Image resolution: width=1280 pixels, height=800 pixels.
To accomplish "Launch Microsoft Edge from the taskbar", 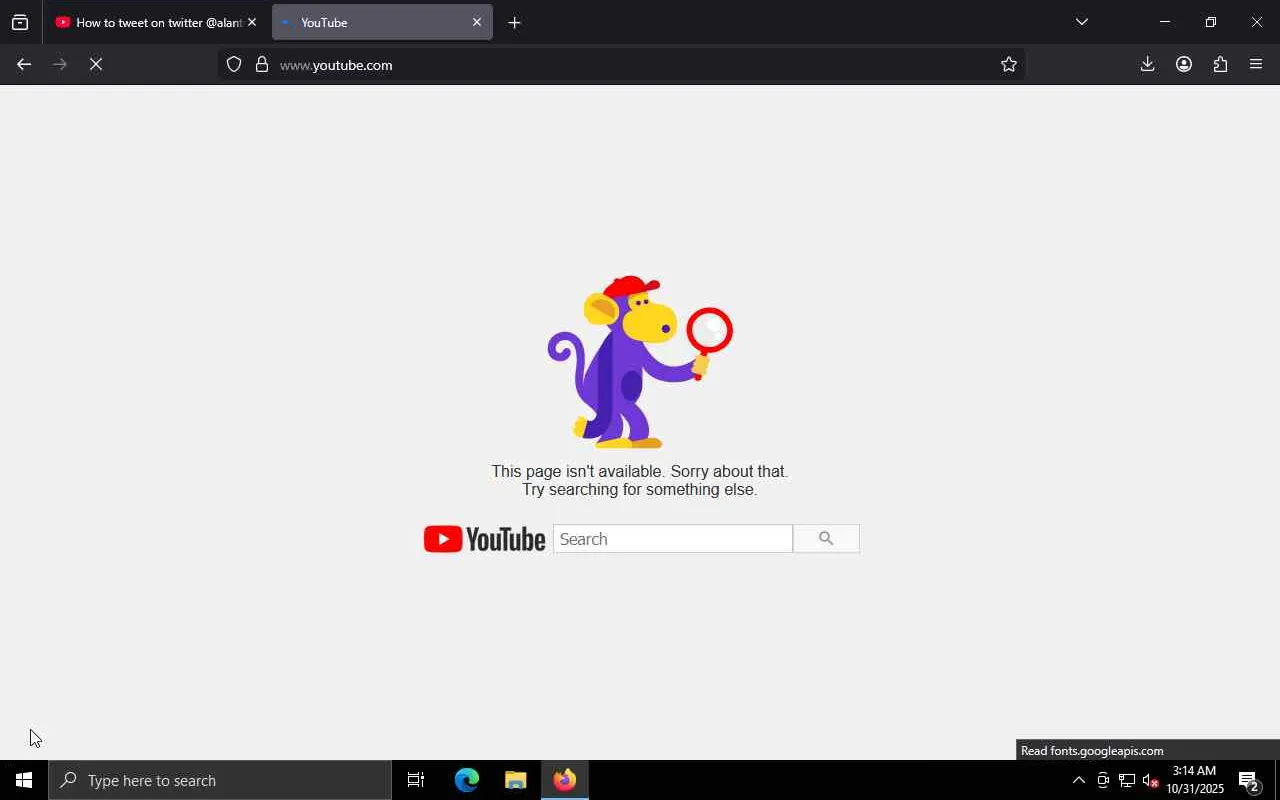I will click(467, 780).
